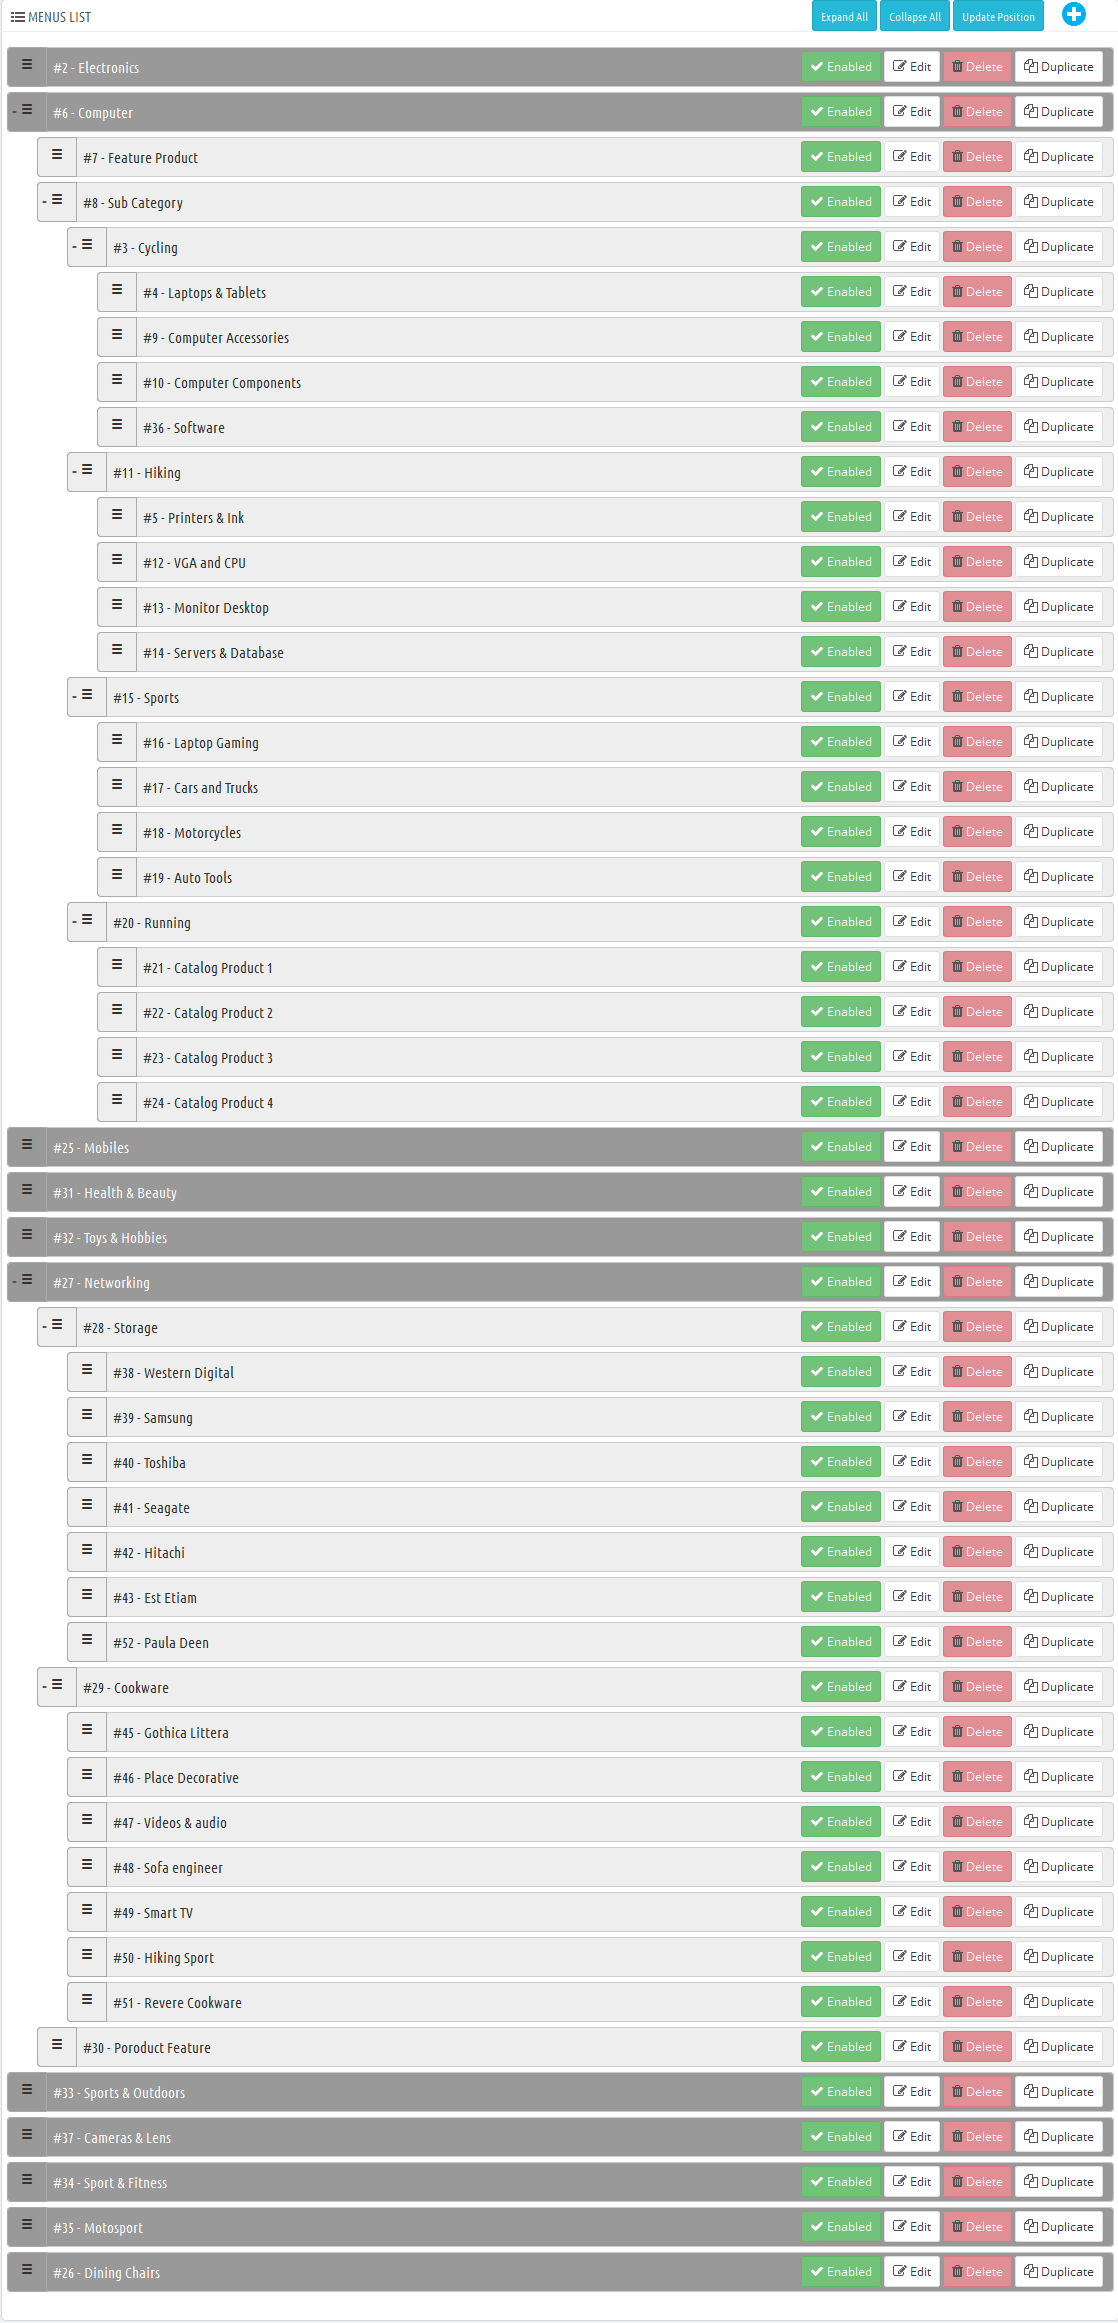Click the drag handle for #18 Motorcycles
This screenshot has width=1118, height=2323.
click(117, 829)
